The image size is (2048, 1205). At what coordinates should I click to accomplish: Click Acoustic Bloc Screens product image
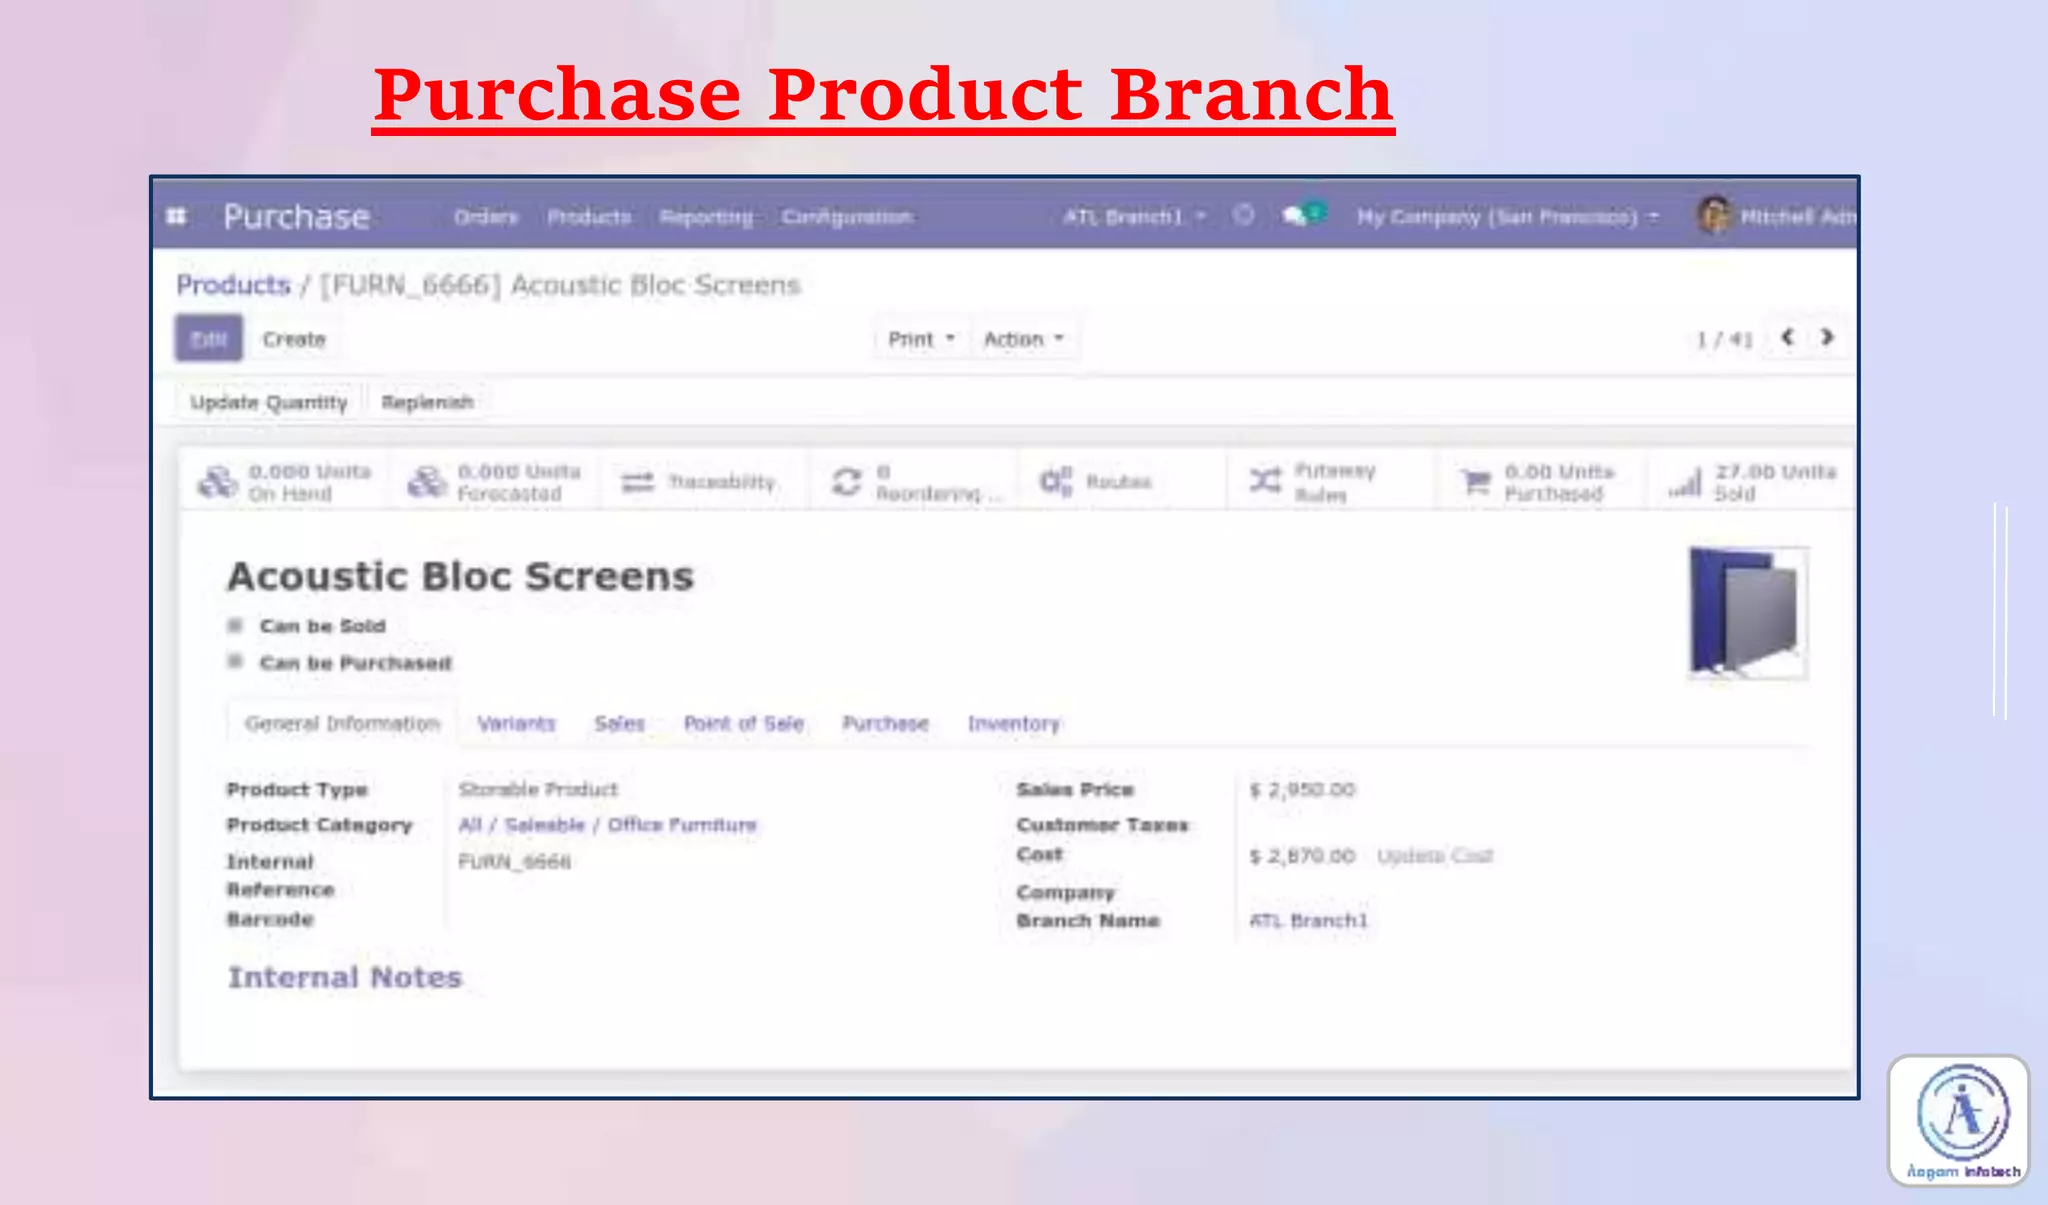(1748, 612)
